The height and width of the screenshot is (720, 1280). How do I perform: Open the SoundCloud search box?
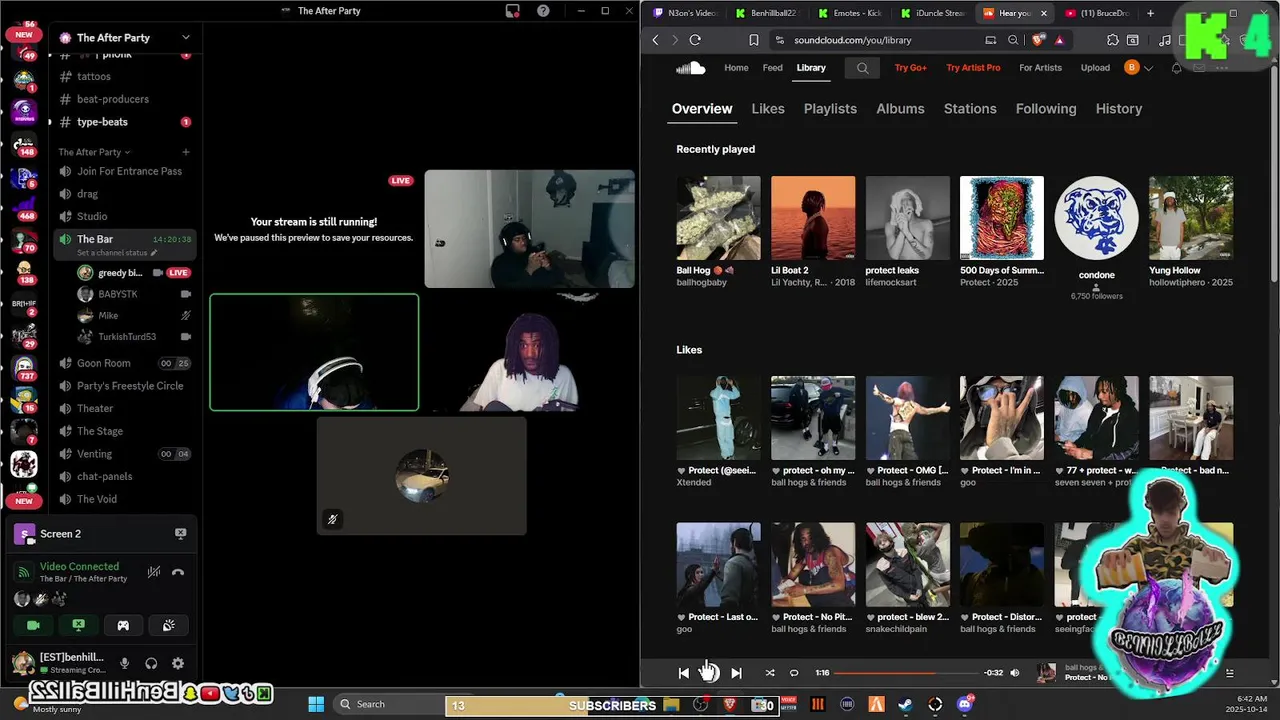(862, 68)
